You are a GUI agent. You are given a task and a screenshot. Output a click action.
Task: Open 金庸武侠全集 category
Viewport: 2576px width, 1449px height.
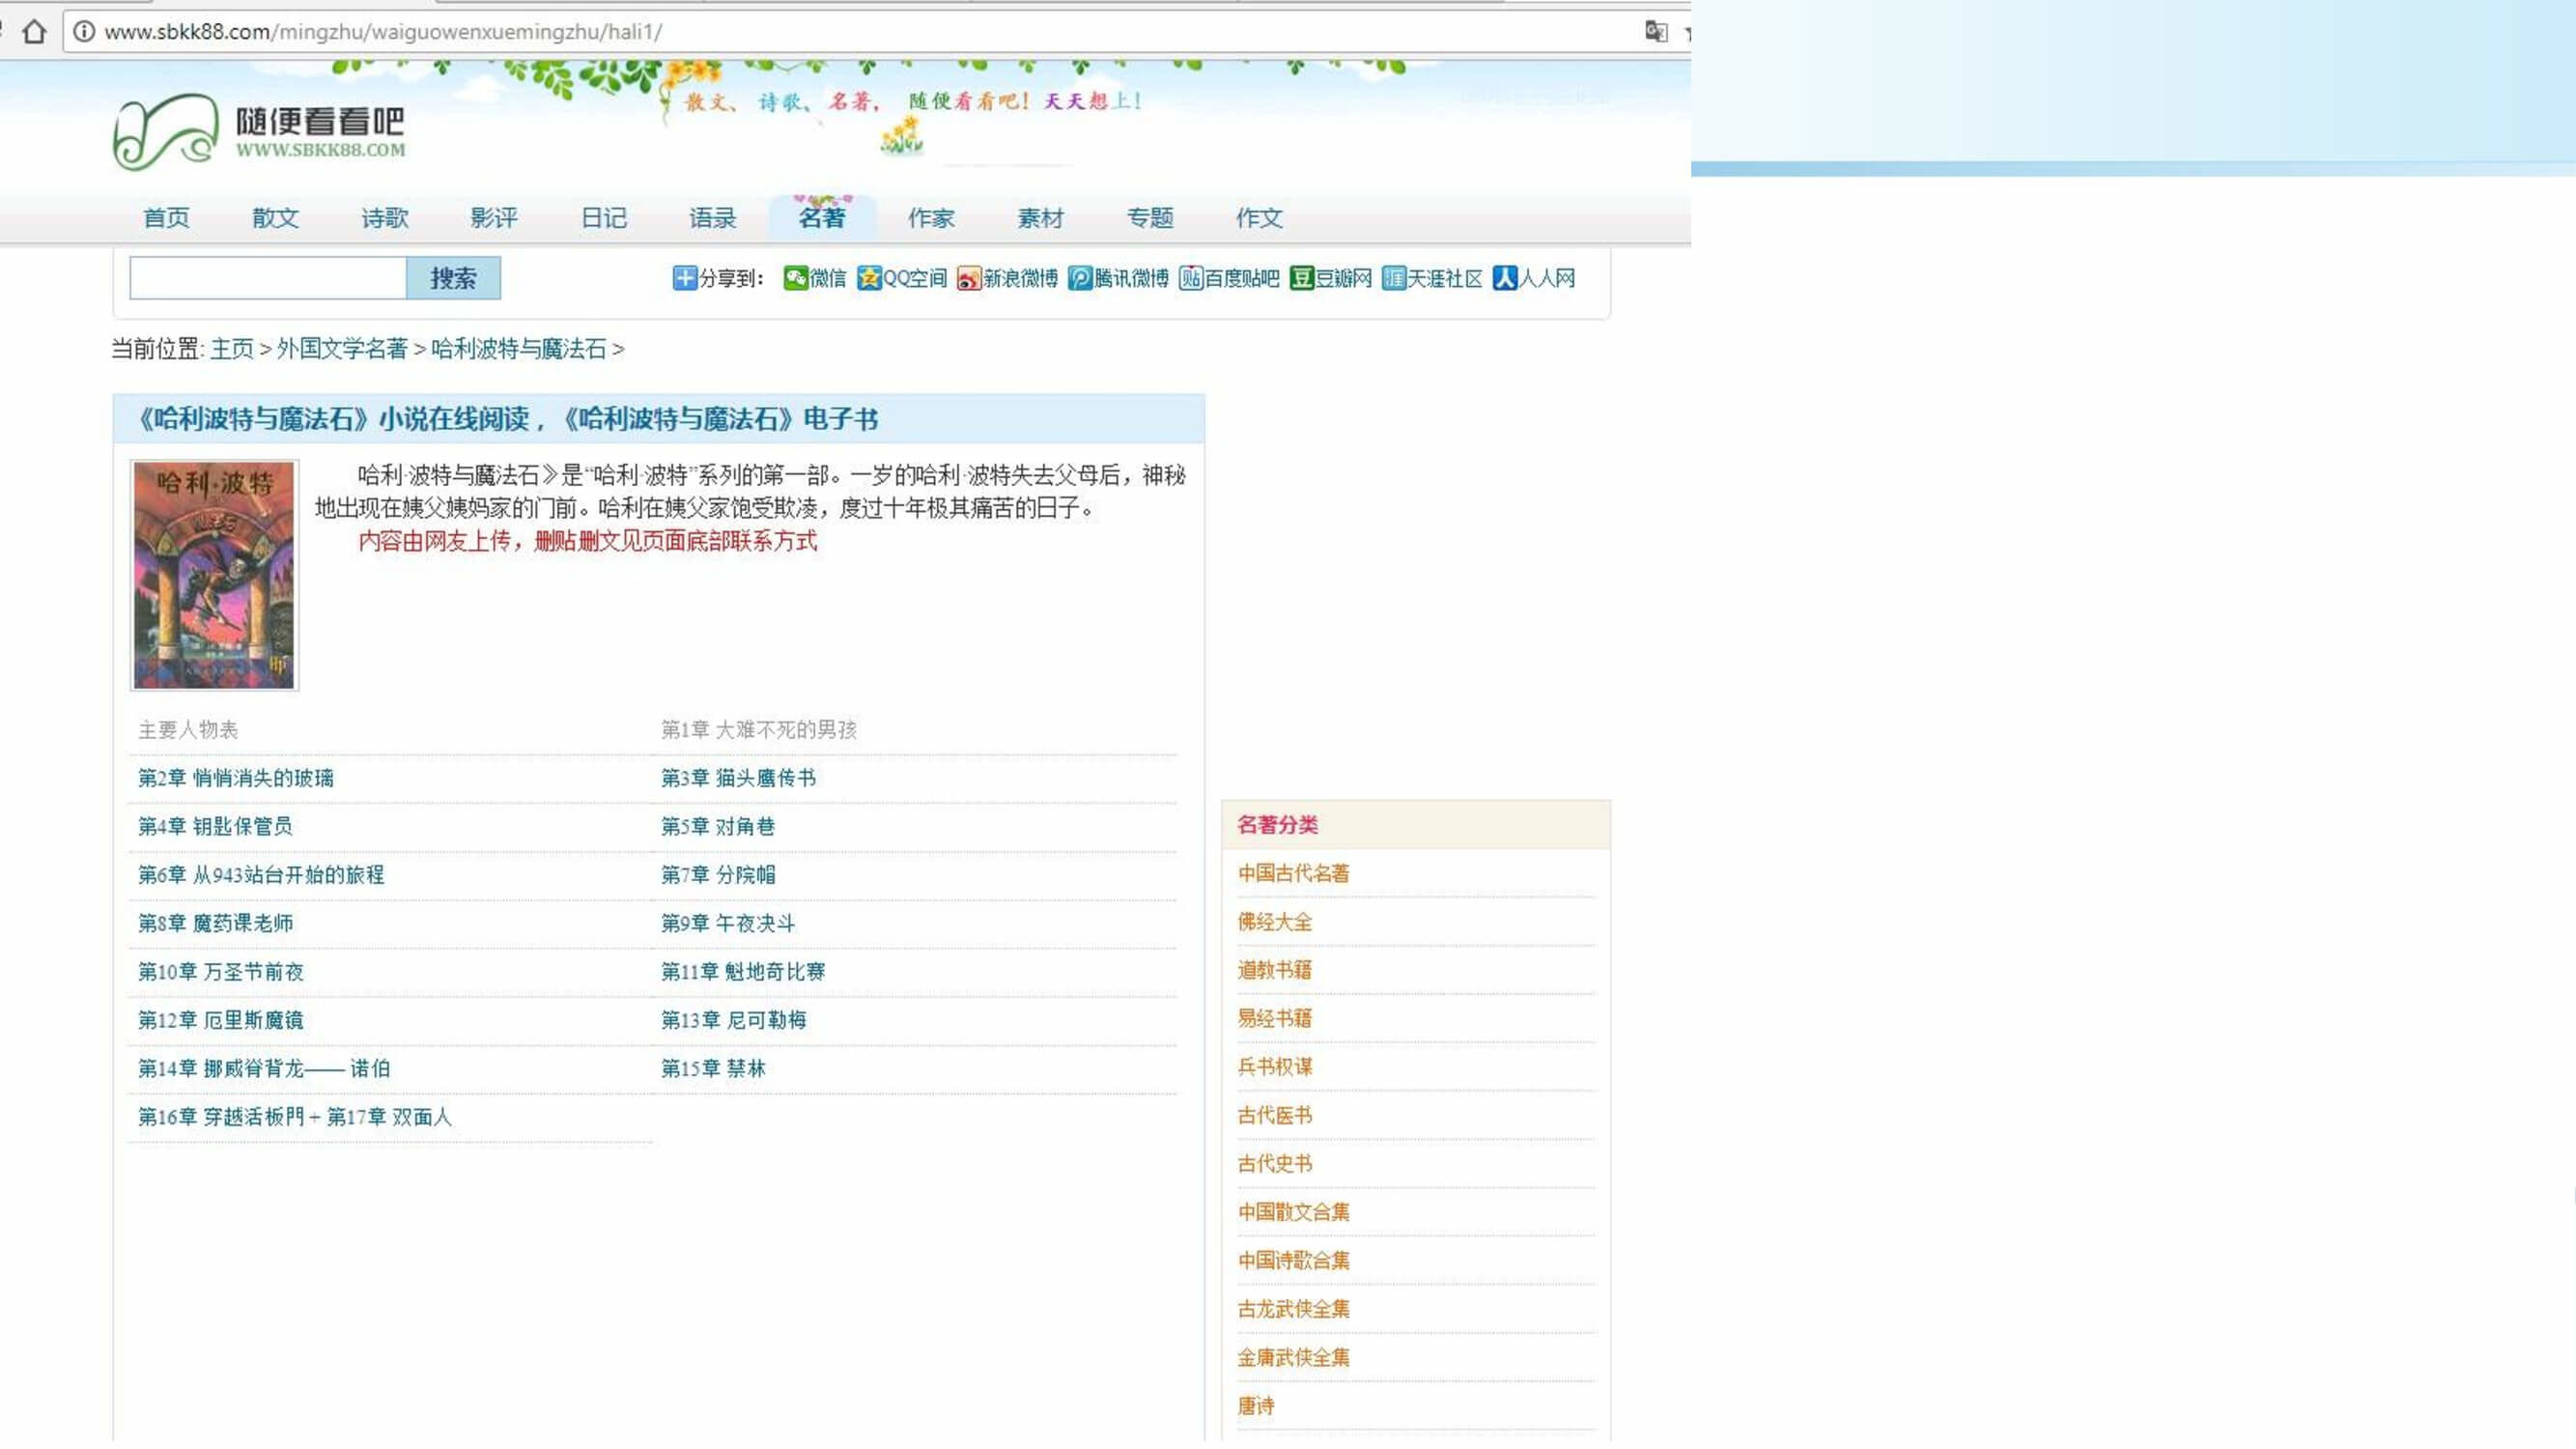pos(1293,1358)
